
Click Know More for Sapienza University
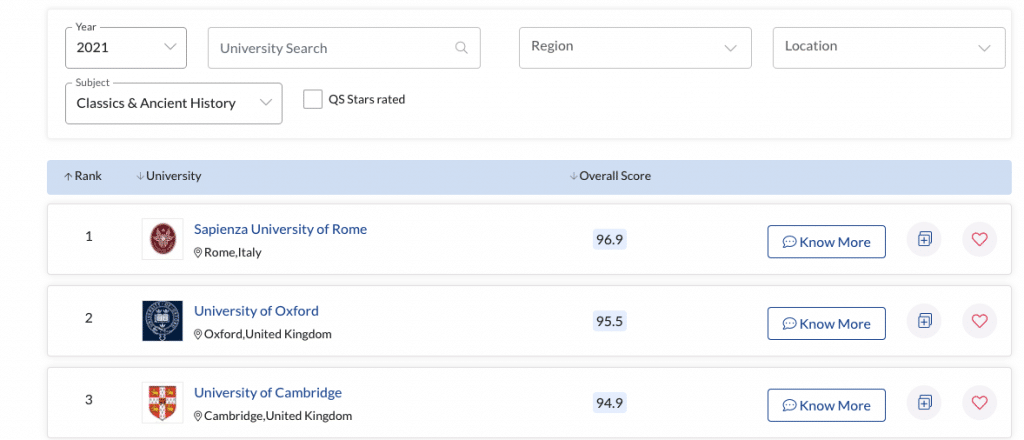pyautogui.click(x=826, y=242)
